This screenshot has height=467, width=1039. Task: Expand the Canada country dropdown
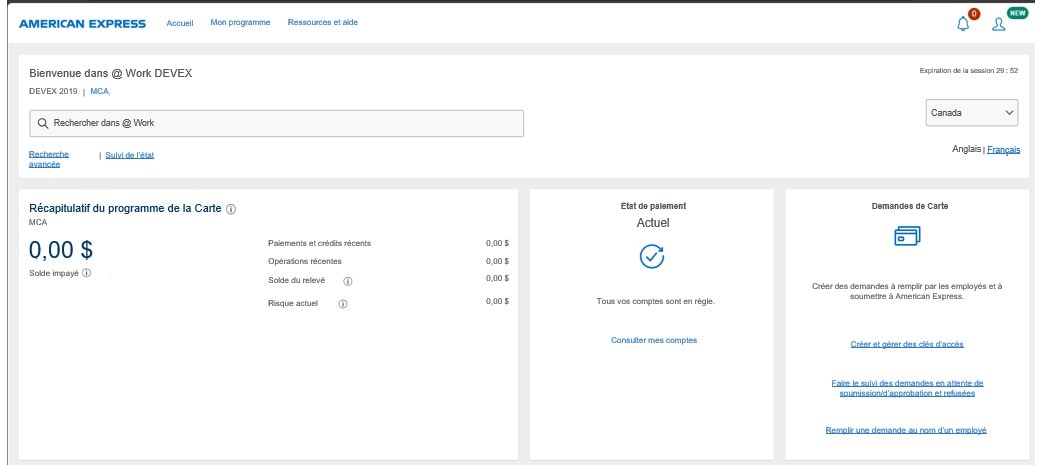pyautogui.click(x=972, y=113)
